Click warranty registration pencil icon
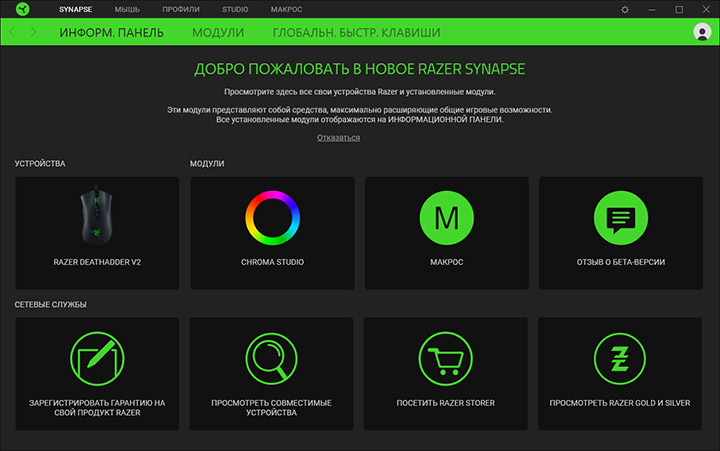The width and height of the screenshot is (720, 451). (97, 359)
